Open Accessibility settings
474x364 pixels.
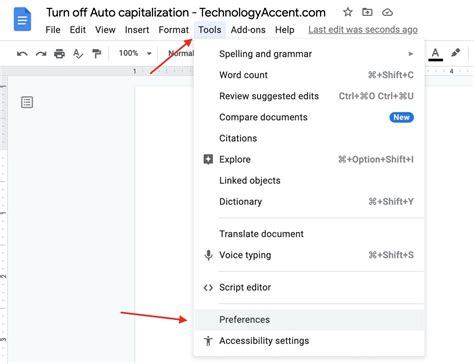click(x=309, y=341)
